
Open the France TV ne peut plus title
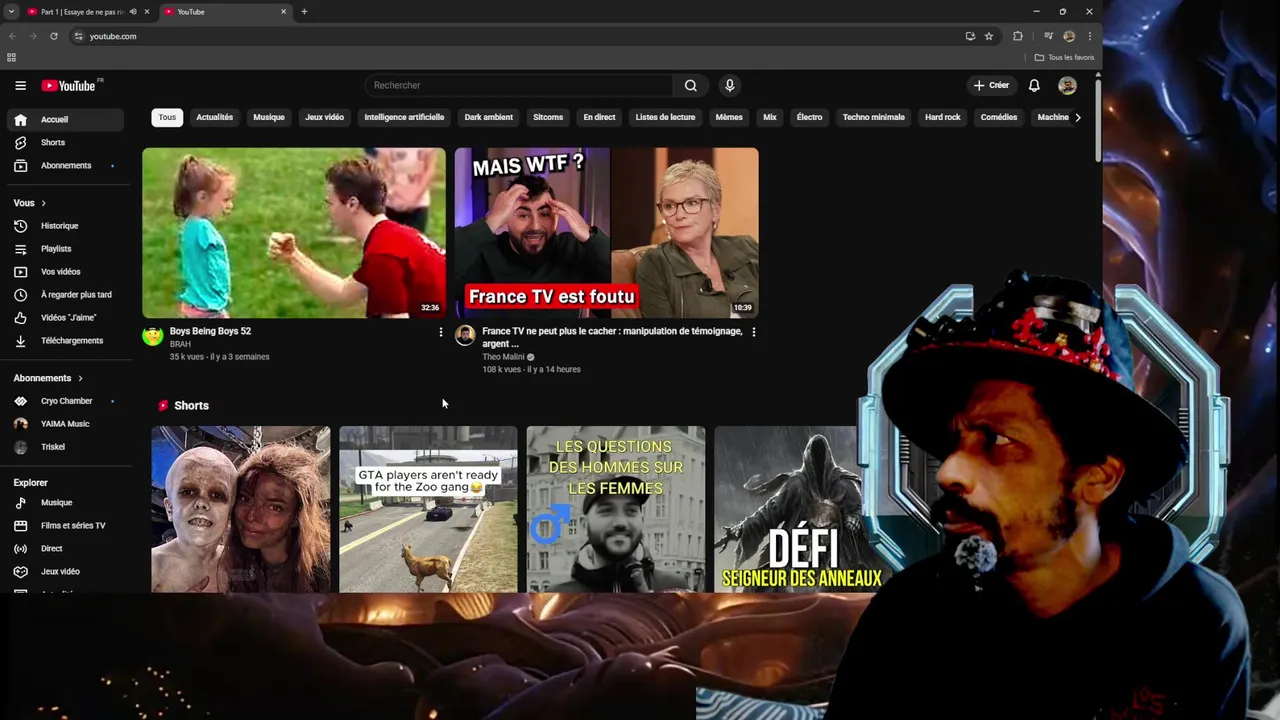point(612,337)
